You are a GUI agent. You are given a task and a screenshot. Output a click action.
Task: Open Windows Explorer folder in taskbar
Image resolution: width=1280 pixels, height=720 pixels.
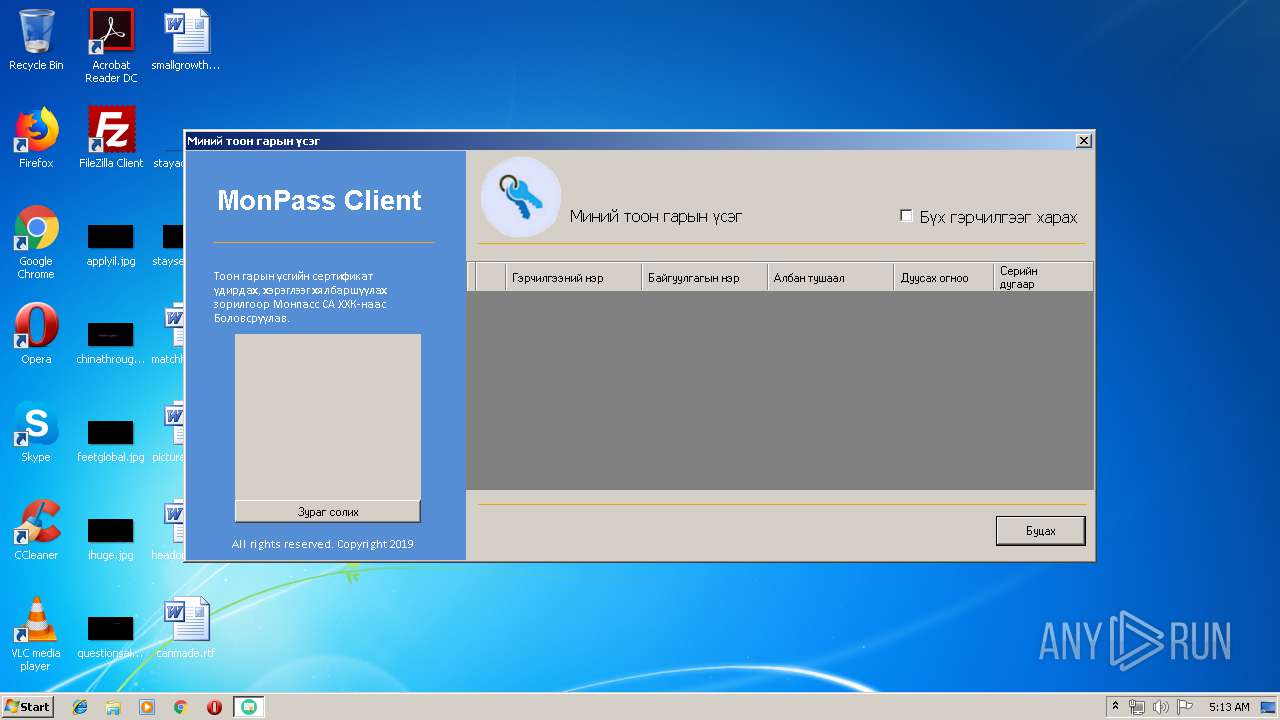point(113,707)
